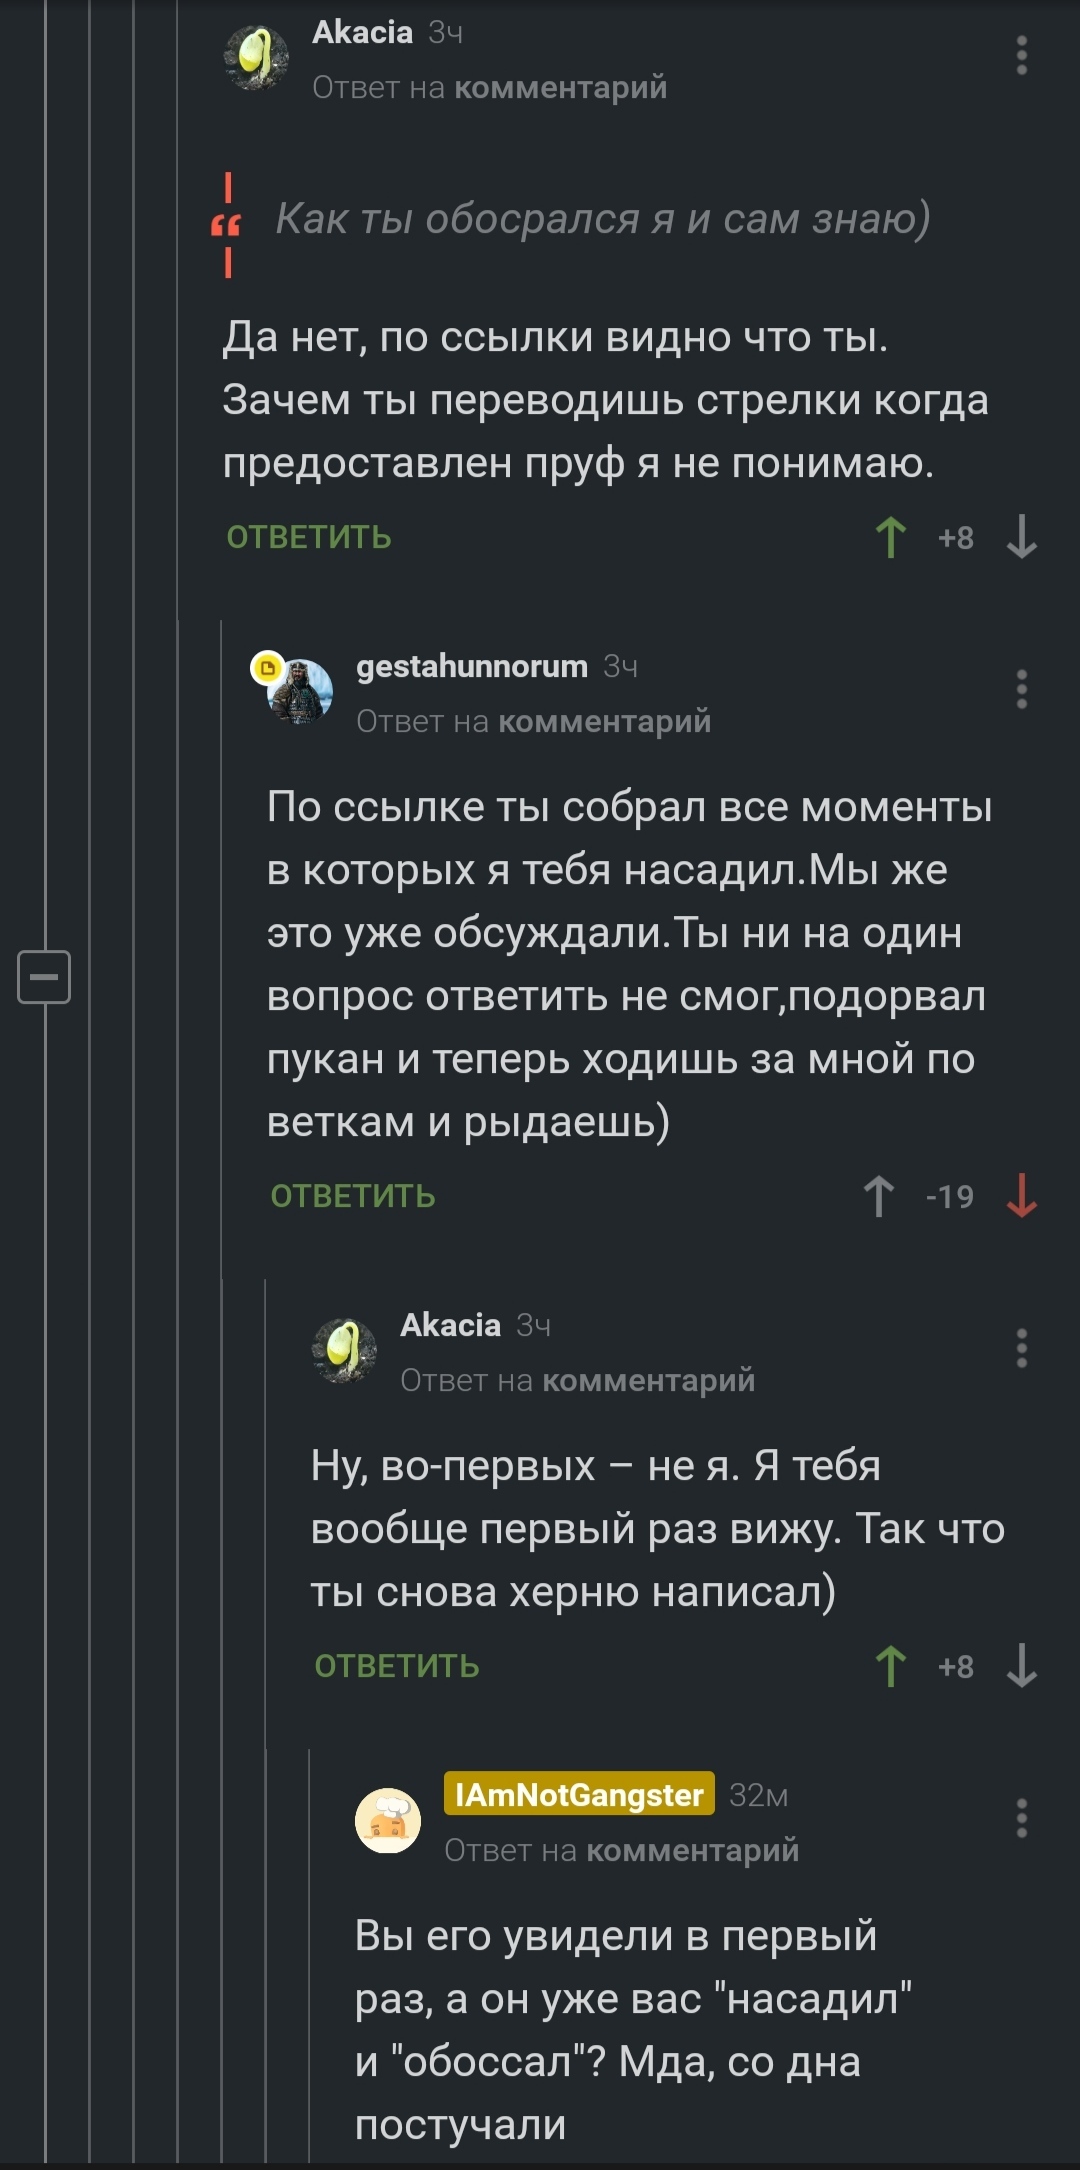Open three-dot menu on Akacia's second comment
The image size is (1080, 2170).
pos(1021,1349)
